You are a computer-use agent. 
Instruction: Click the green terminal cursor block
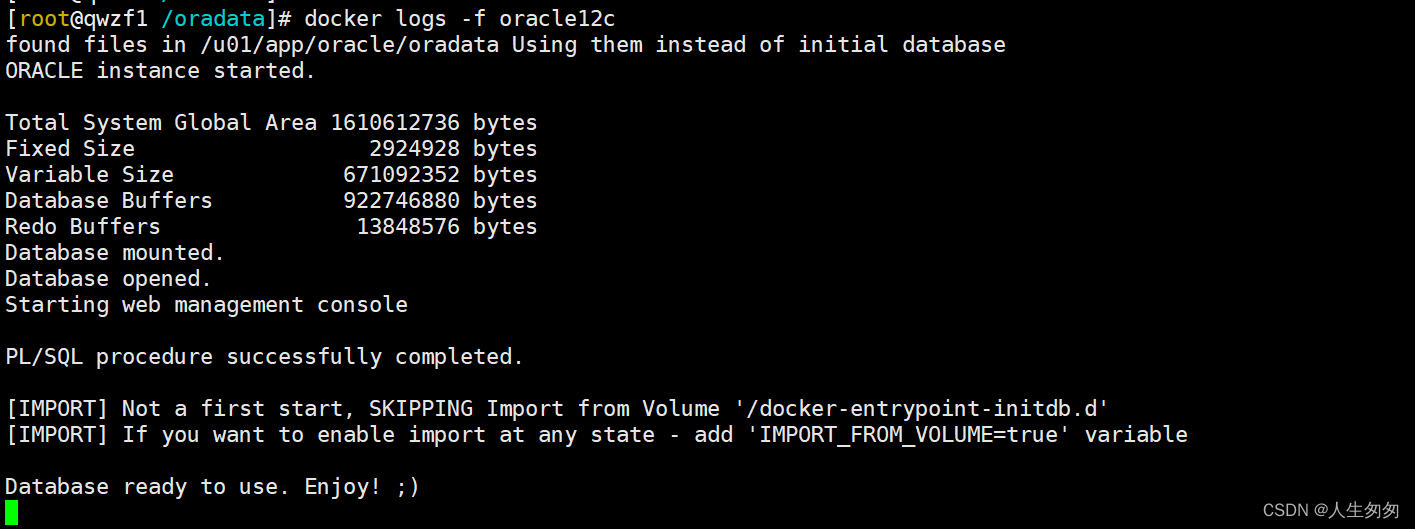point(11,513)
